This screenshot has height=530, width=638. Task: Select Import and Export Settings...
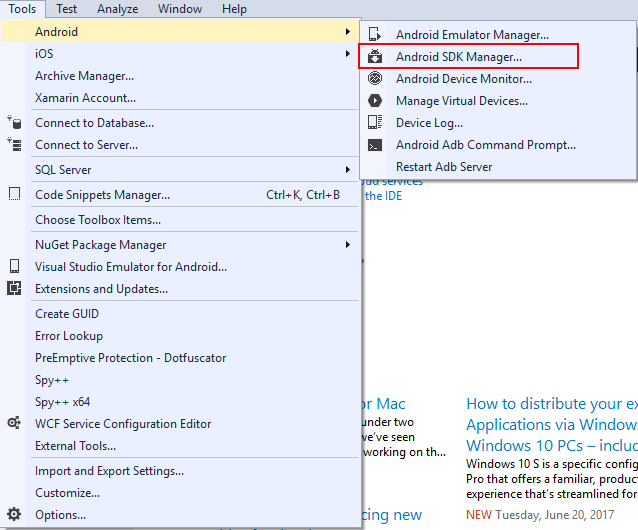pyautogui.click(x=180, y=471)
